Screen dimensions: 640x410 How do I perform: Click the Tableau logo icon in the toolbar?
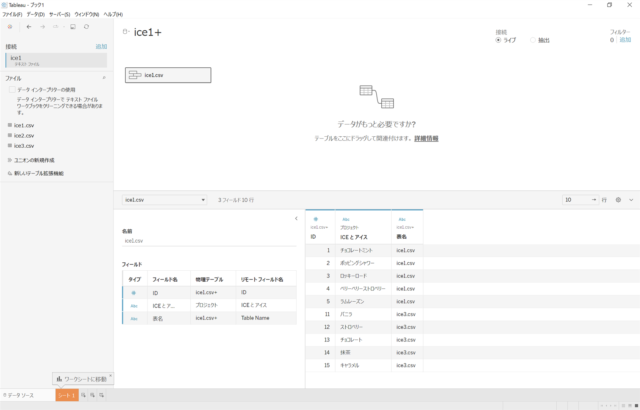coord(10,27)
